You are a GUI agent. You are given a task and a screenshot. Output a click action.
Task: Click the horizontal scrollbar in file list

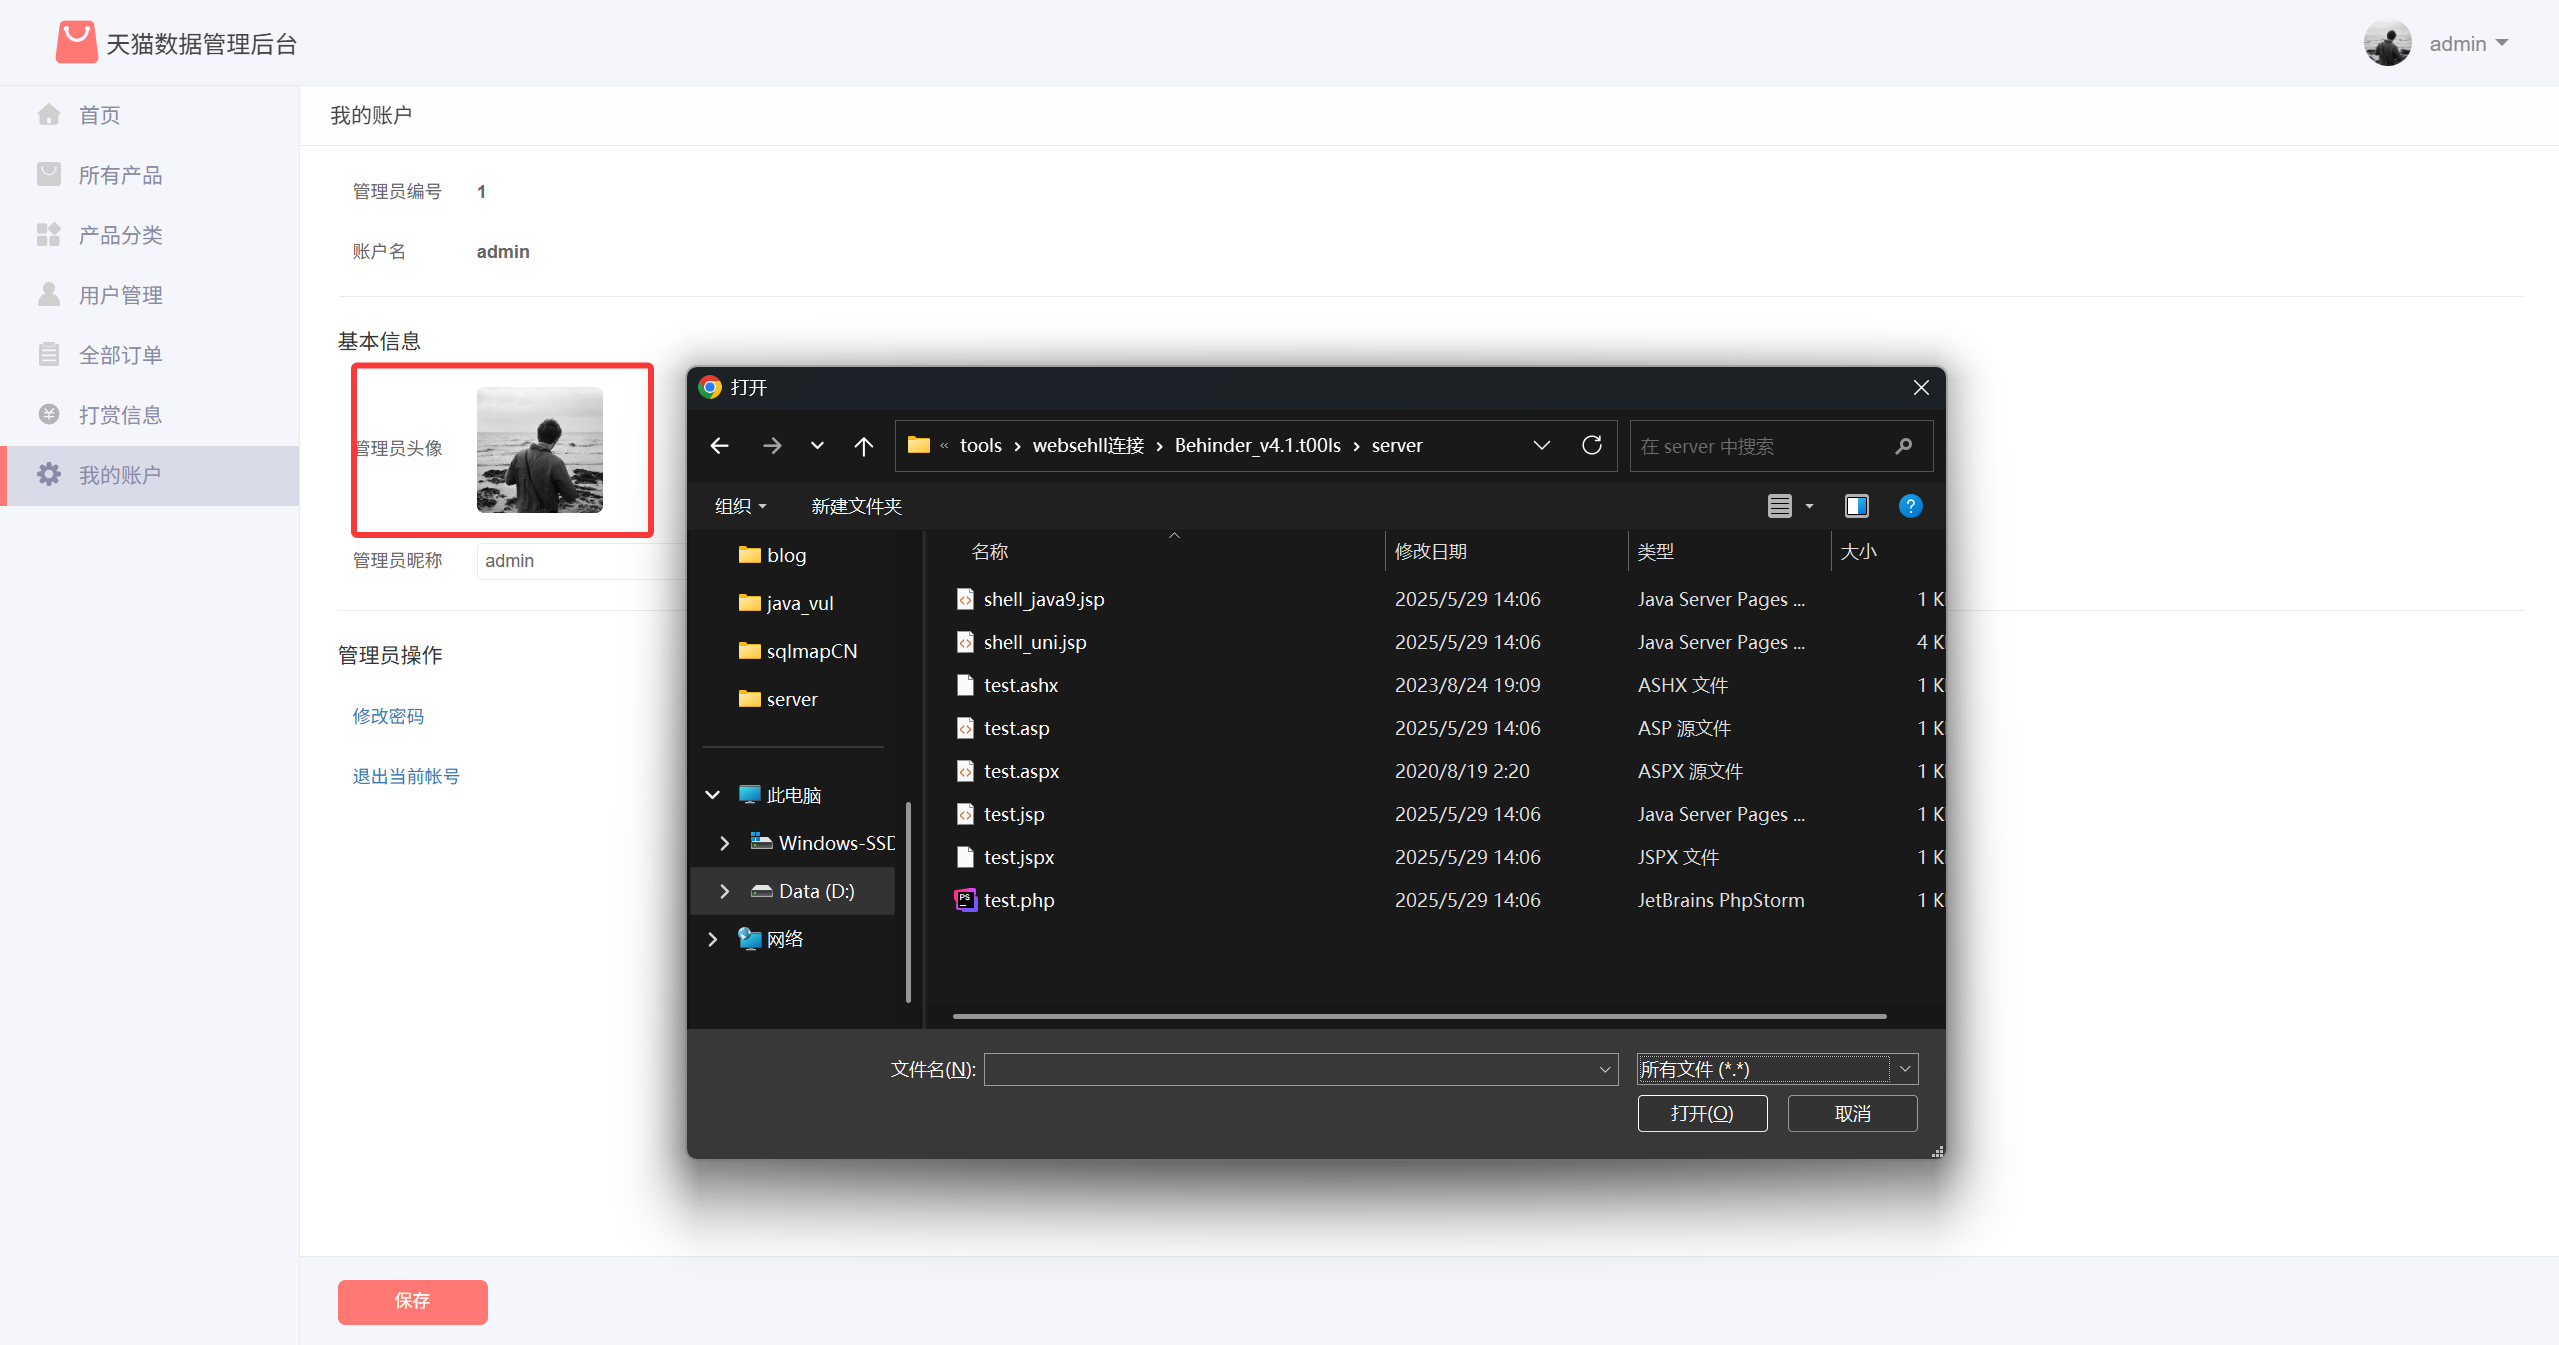point(1419,1016)
